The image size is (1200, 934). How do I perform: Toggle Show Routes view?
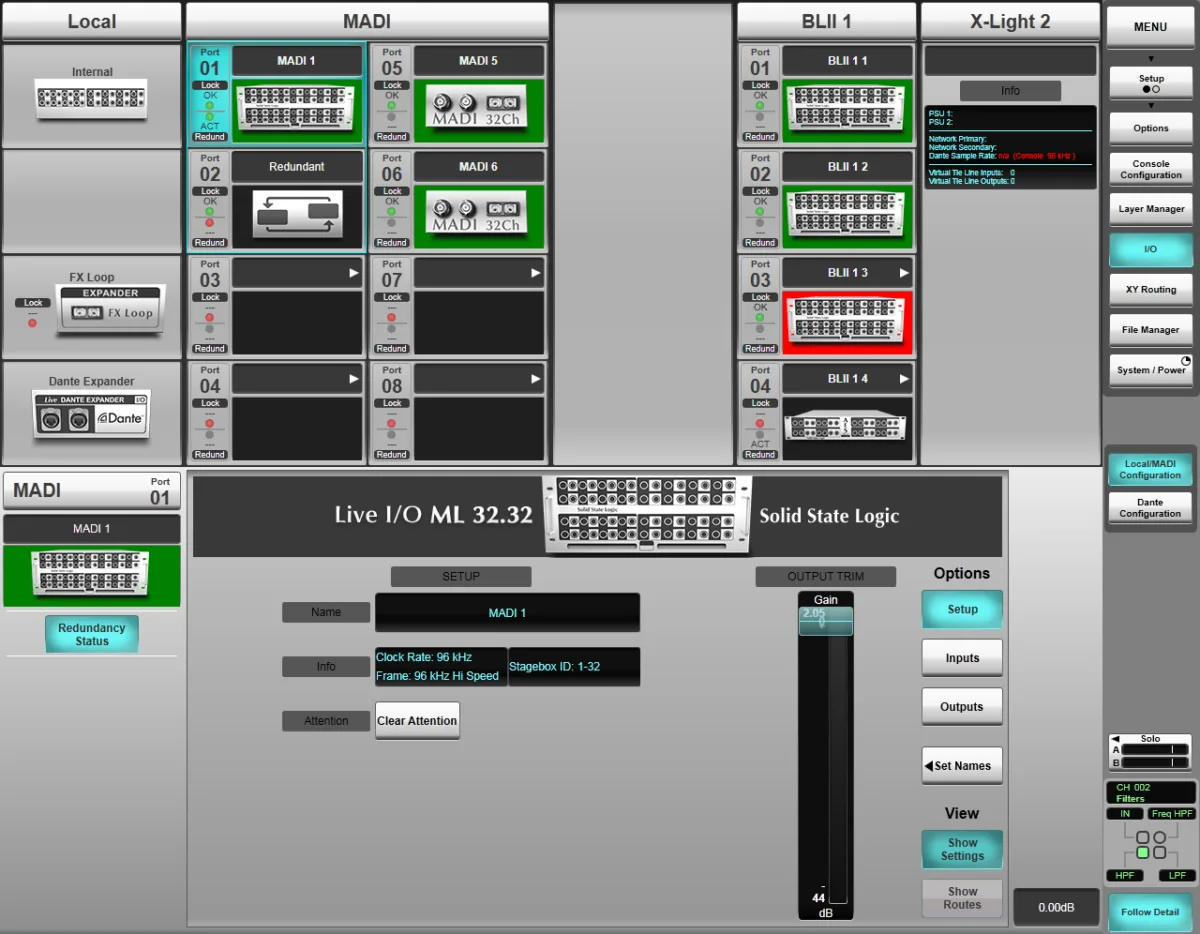[962, 898]
